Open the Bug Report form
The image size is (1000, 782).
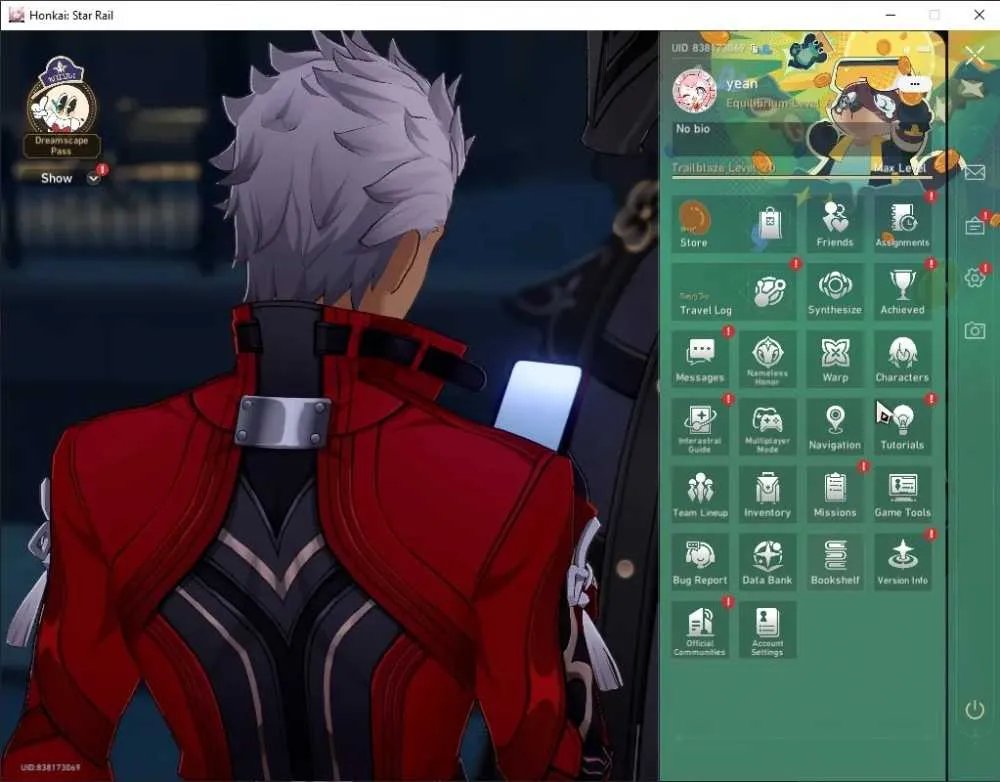(700, 562)
